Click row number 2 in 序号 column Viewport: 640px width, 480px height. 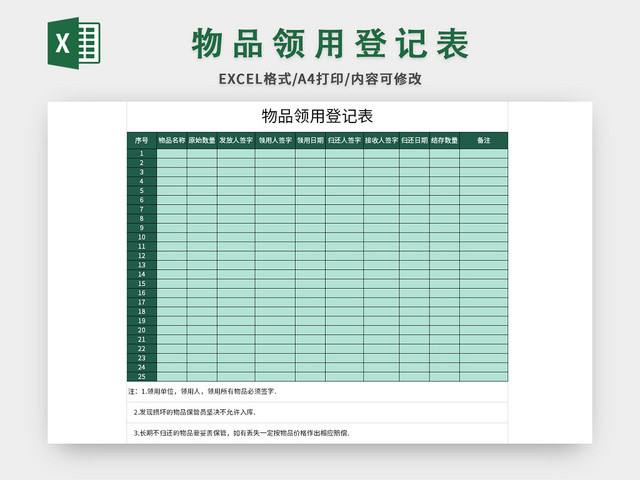point(142,163)
